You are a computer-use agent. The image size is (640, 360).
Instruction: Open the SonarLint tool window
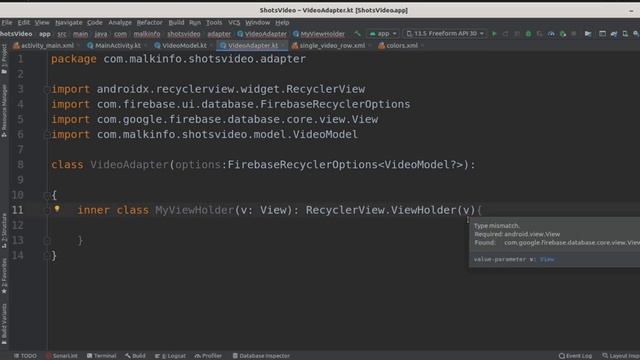point(62,356)
